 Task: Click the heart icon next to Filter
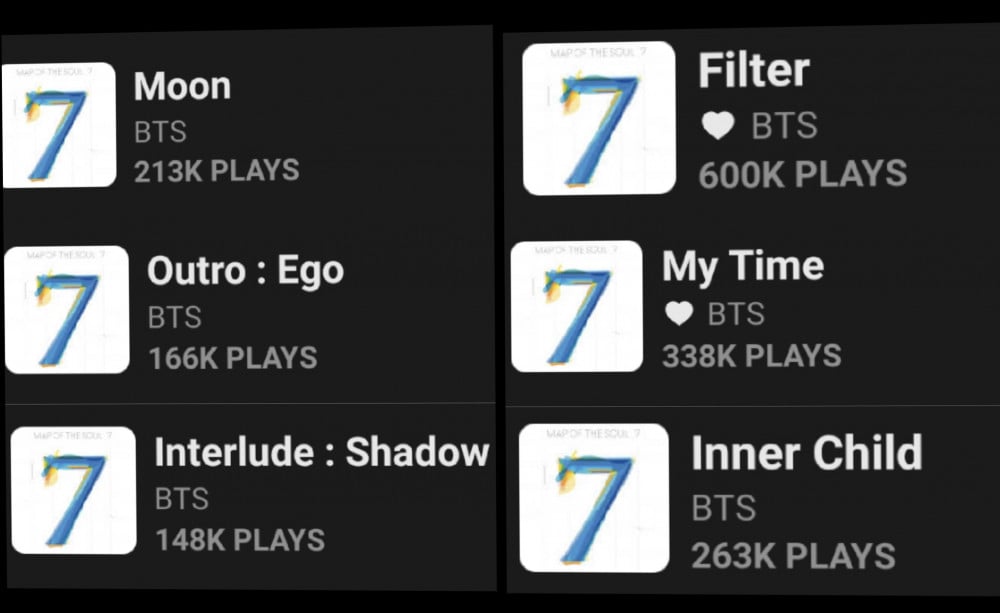pyautogui.click(x=718, y=125)
